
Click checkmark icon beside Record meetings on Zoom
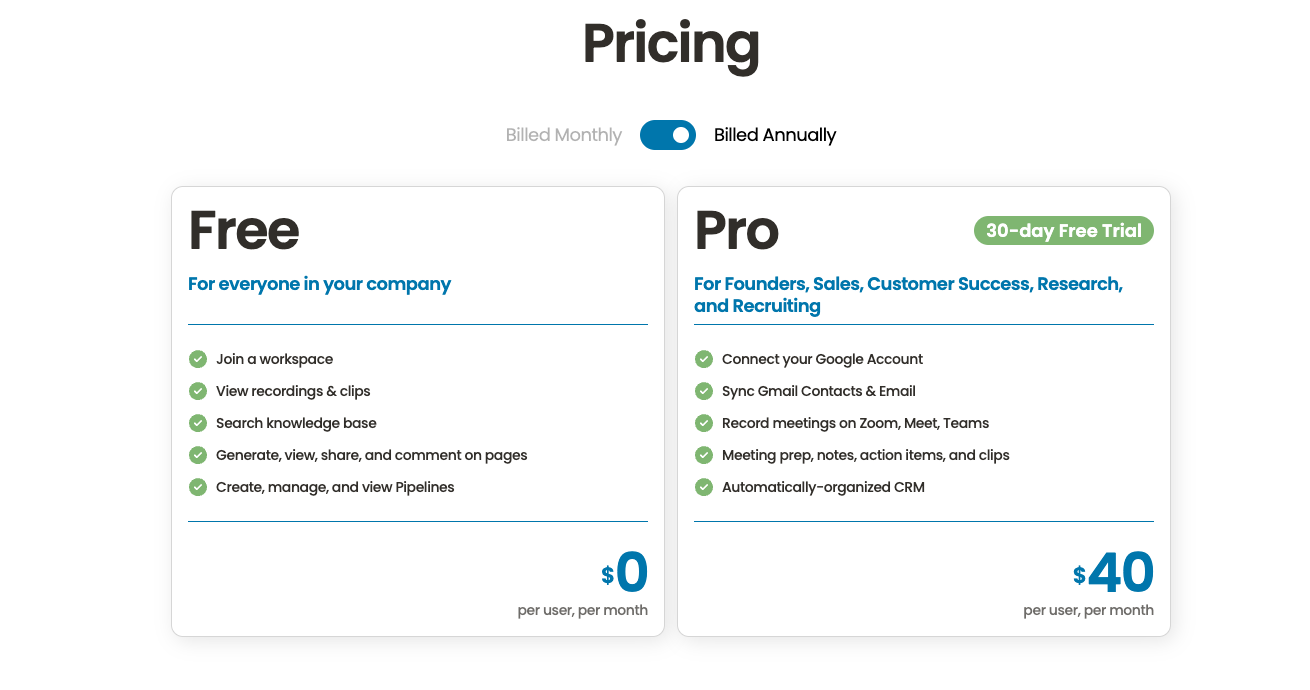(x=704, y=423)
